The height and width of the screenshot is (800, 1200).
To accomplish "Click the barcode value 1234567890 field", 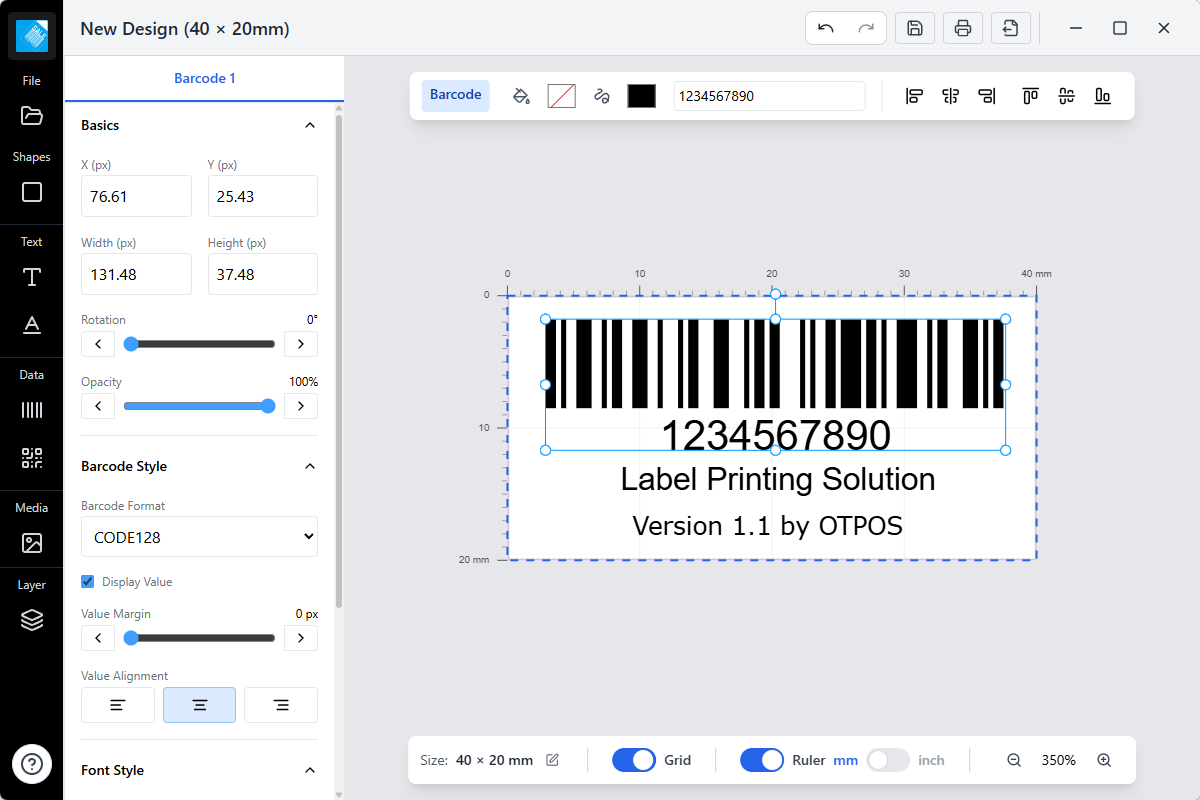I will tap(769, 96).
